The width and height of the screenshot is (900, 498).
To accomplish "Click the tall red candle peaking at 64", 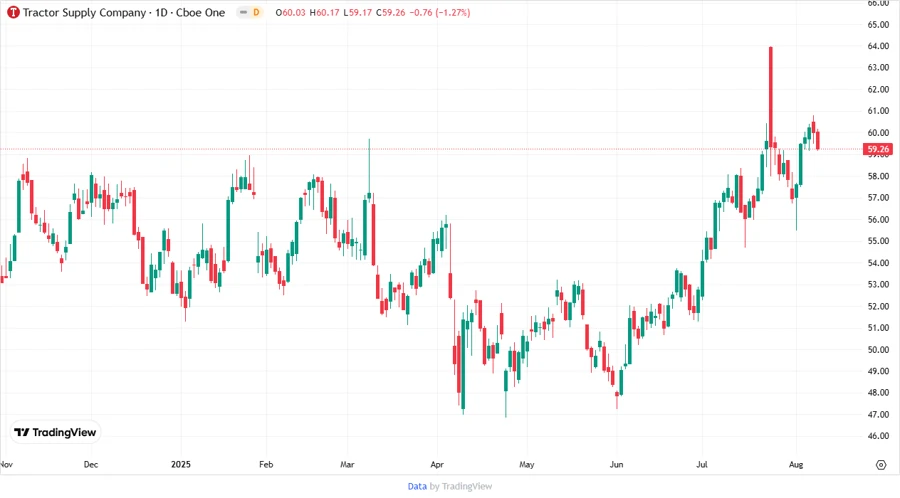I will 771,95.
